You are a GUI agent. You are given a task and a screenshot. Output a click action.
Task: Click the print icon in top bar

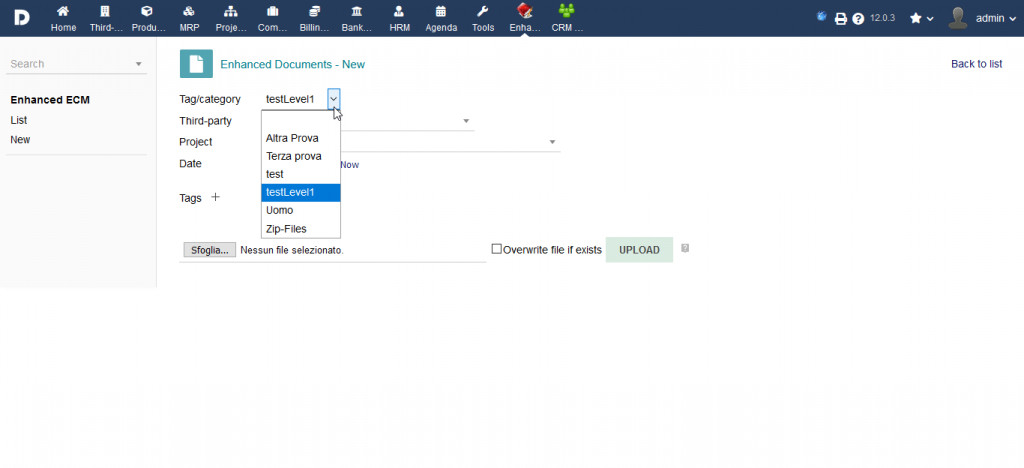pyautogui.click(x=841, y=19)
